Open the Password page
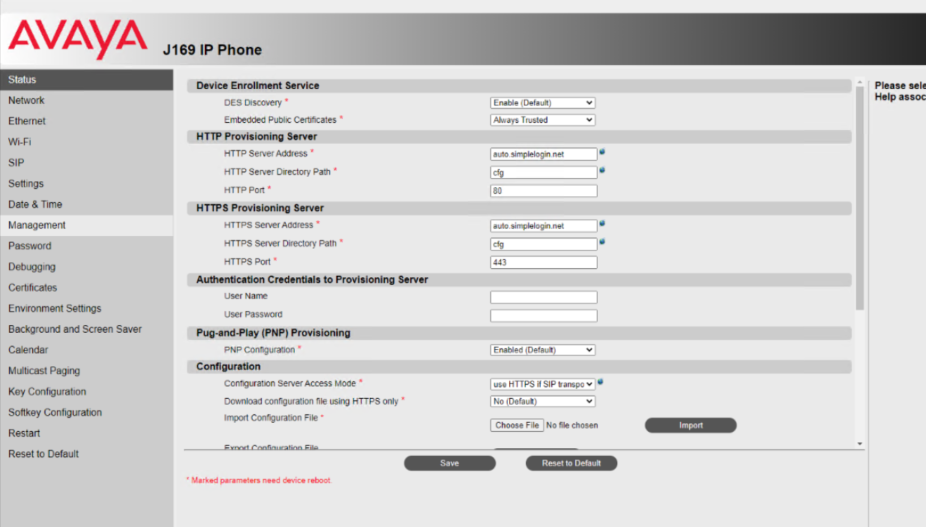The height and width of the screenshot is (527, 926). 87,246
